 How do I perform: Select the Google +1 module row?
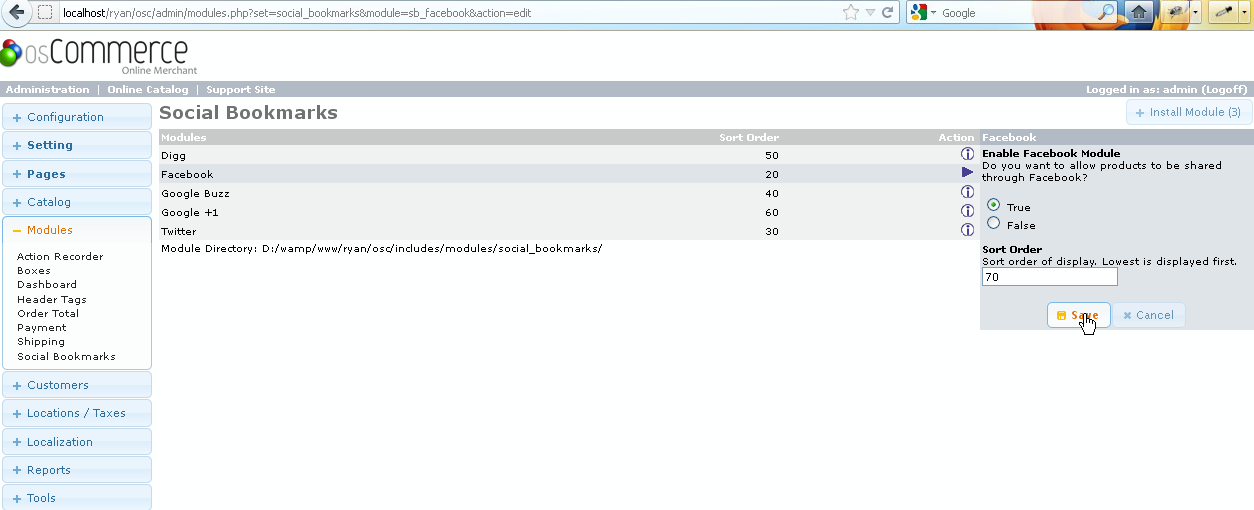coord(567,212)
